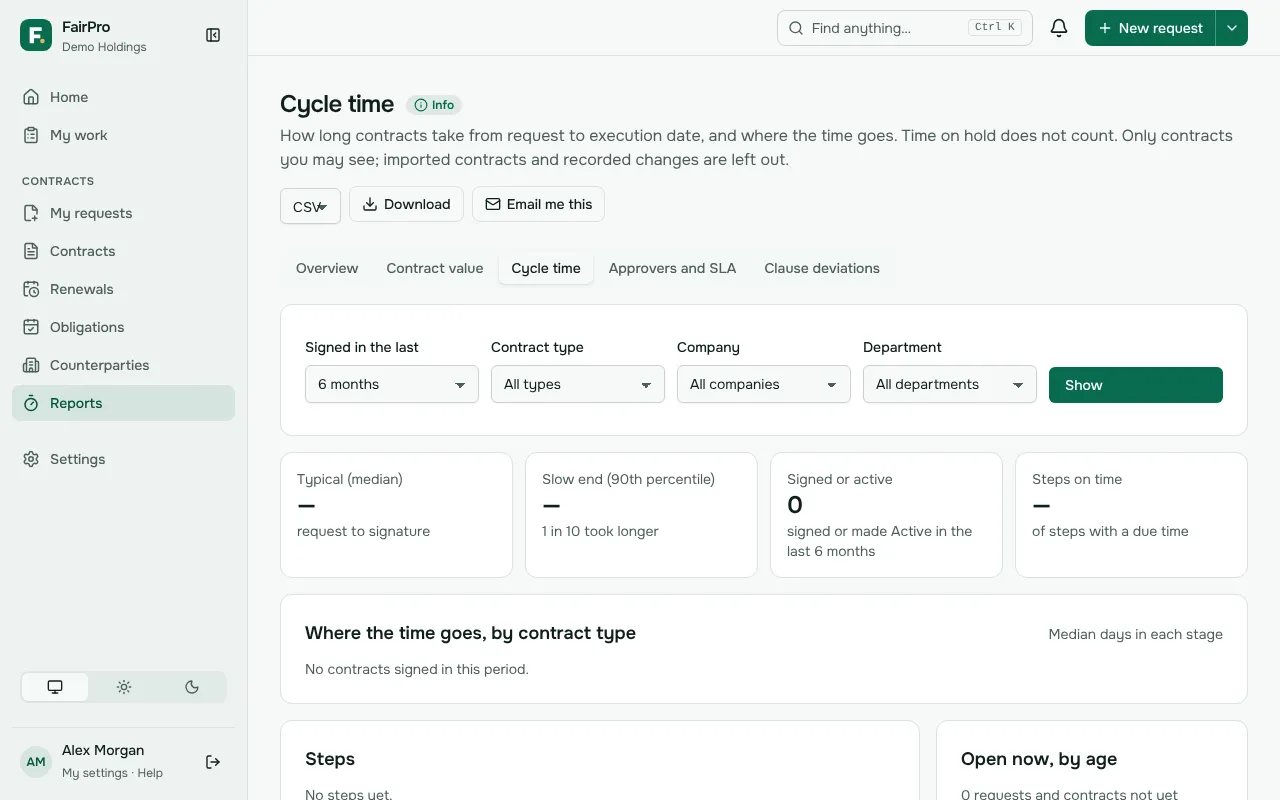
Task: Open the CSV format dropdown
Action: click(310, 206)
